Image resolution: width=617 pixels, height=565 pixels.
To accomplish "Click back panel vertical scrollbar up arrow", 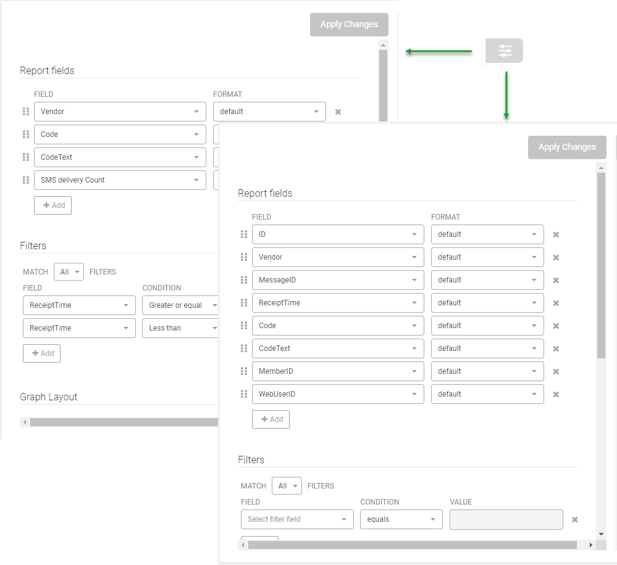I will pos(383,46).
